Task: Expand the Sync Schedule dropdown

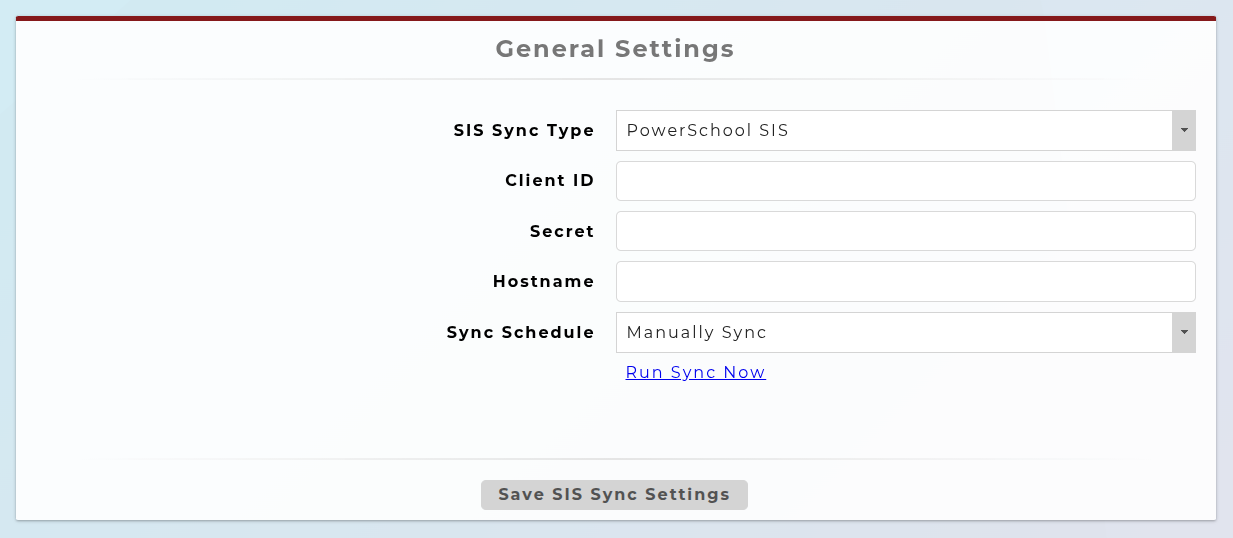Action: point(905,332)
